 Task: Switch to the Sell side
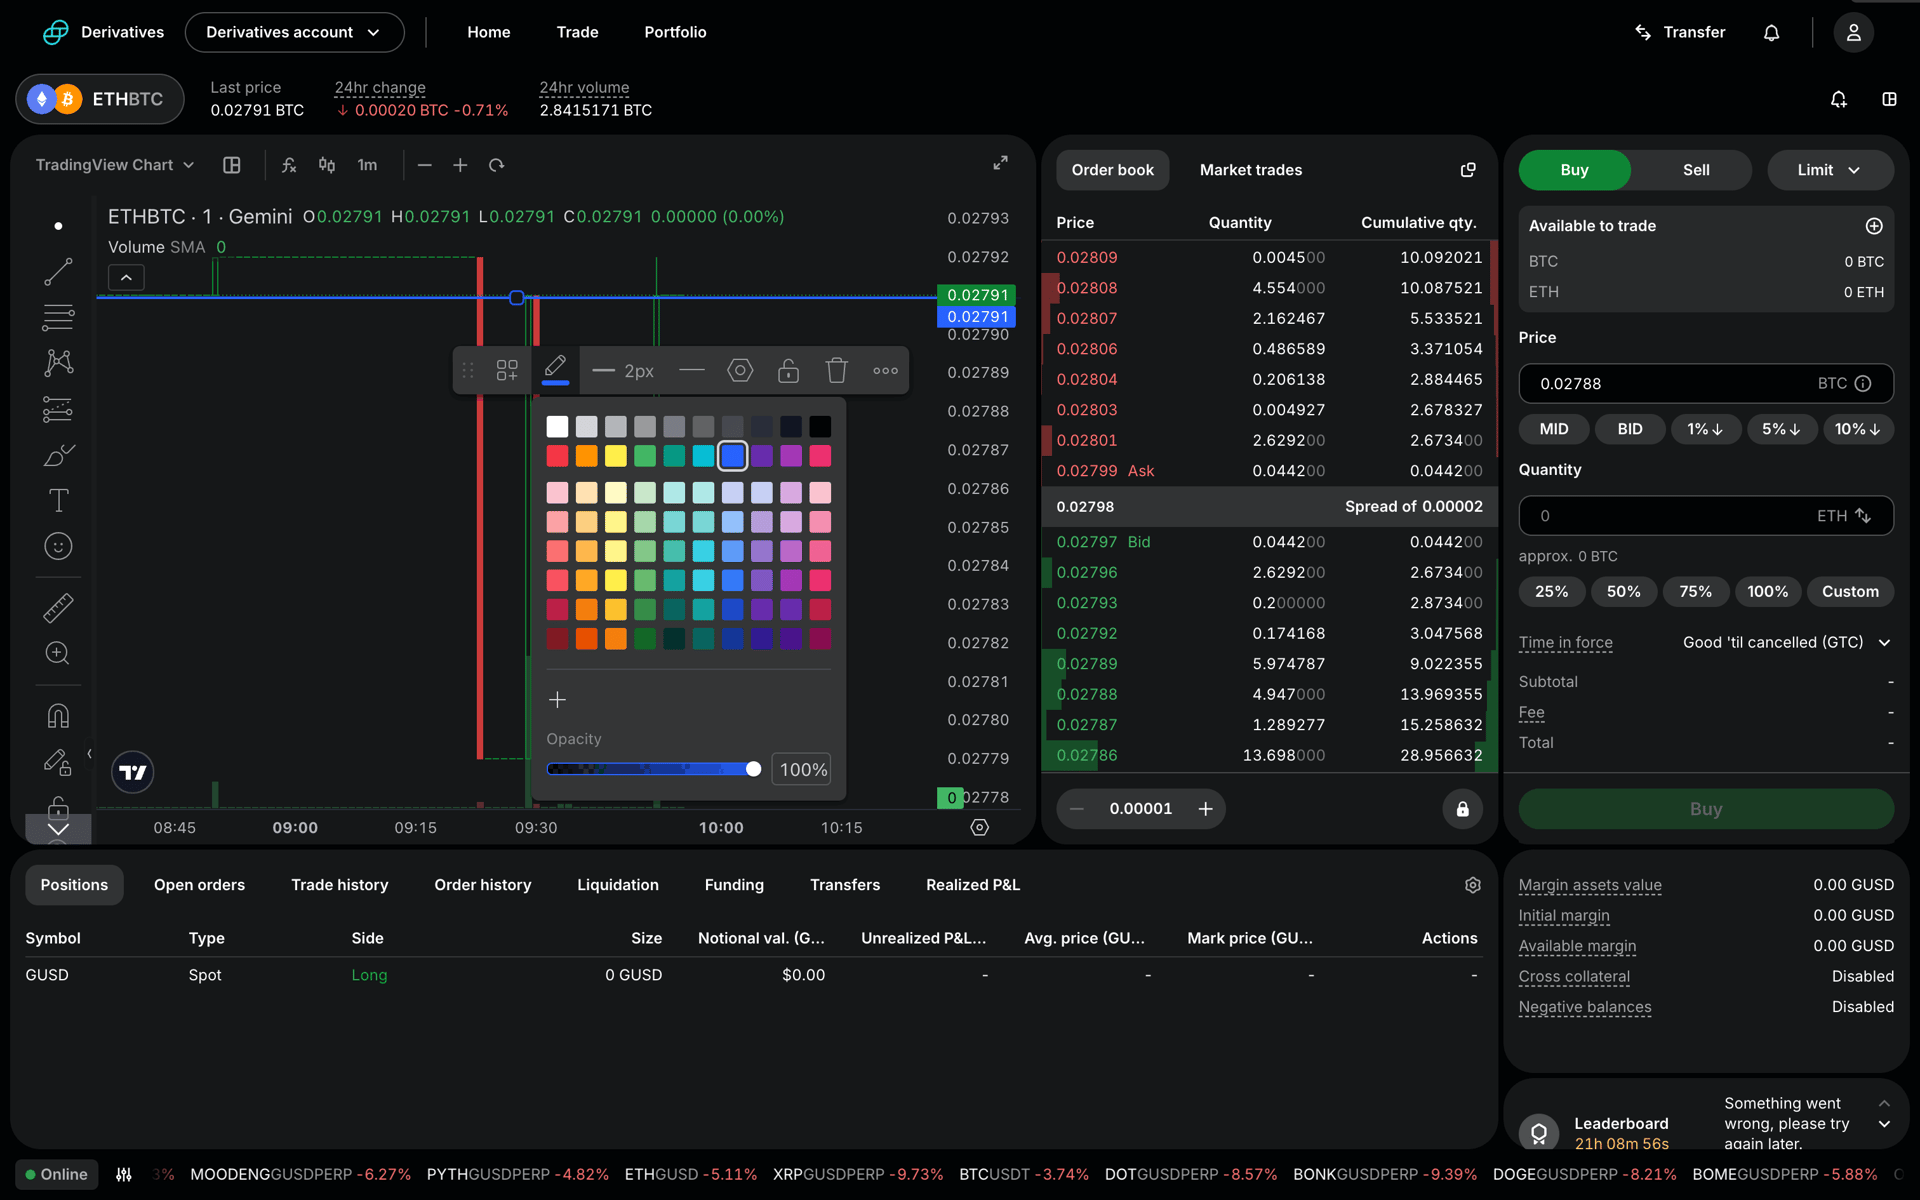(x=1695, y=170)
